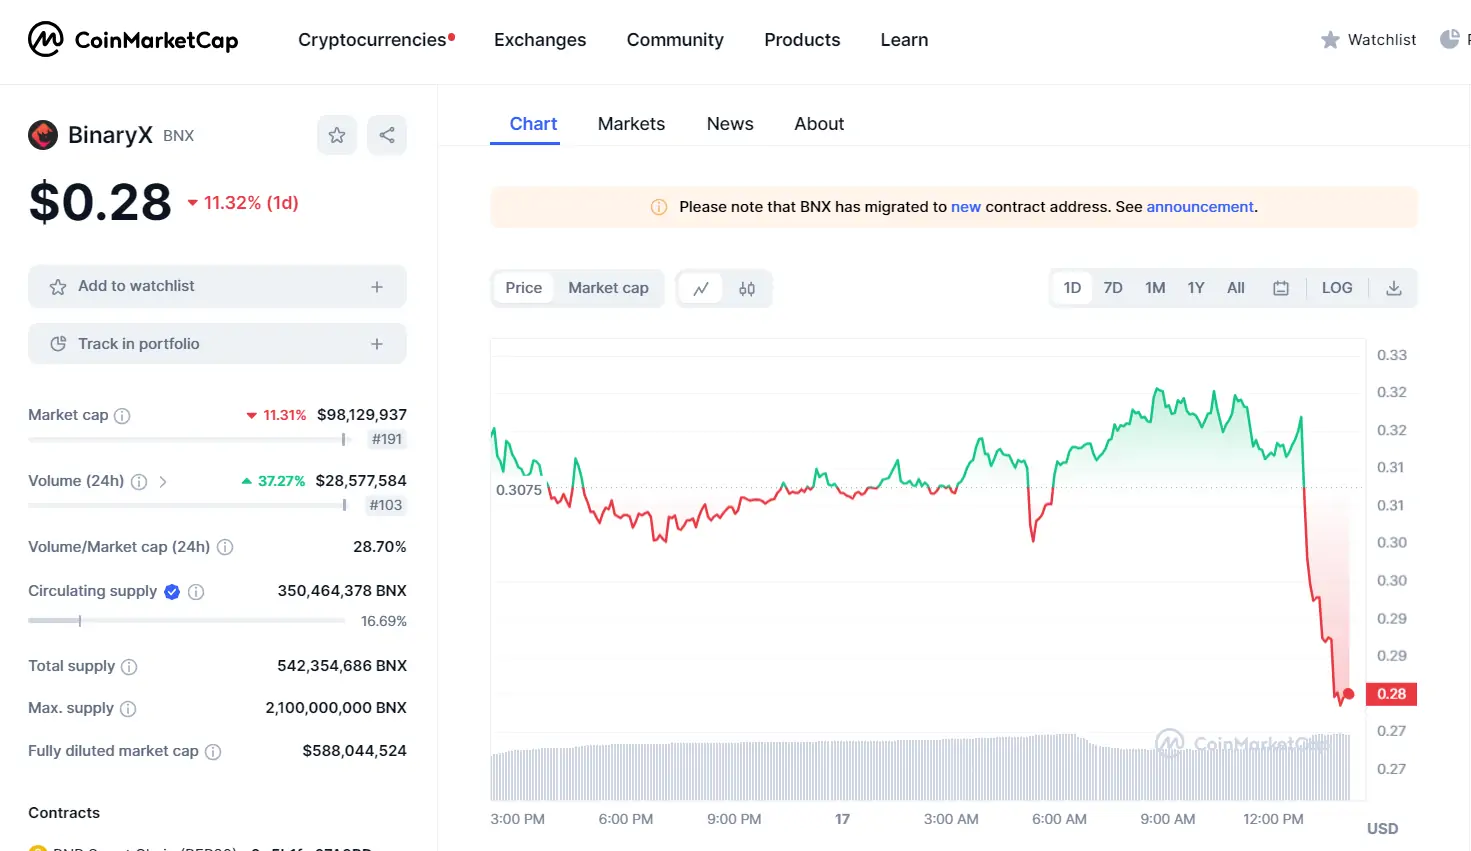
Task: Open the Volume (24h) info icon
Action: point(139,482)
